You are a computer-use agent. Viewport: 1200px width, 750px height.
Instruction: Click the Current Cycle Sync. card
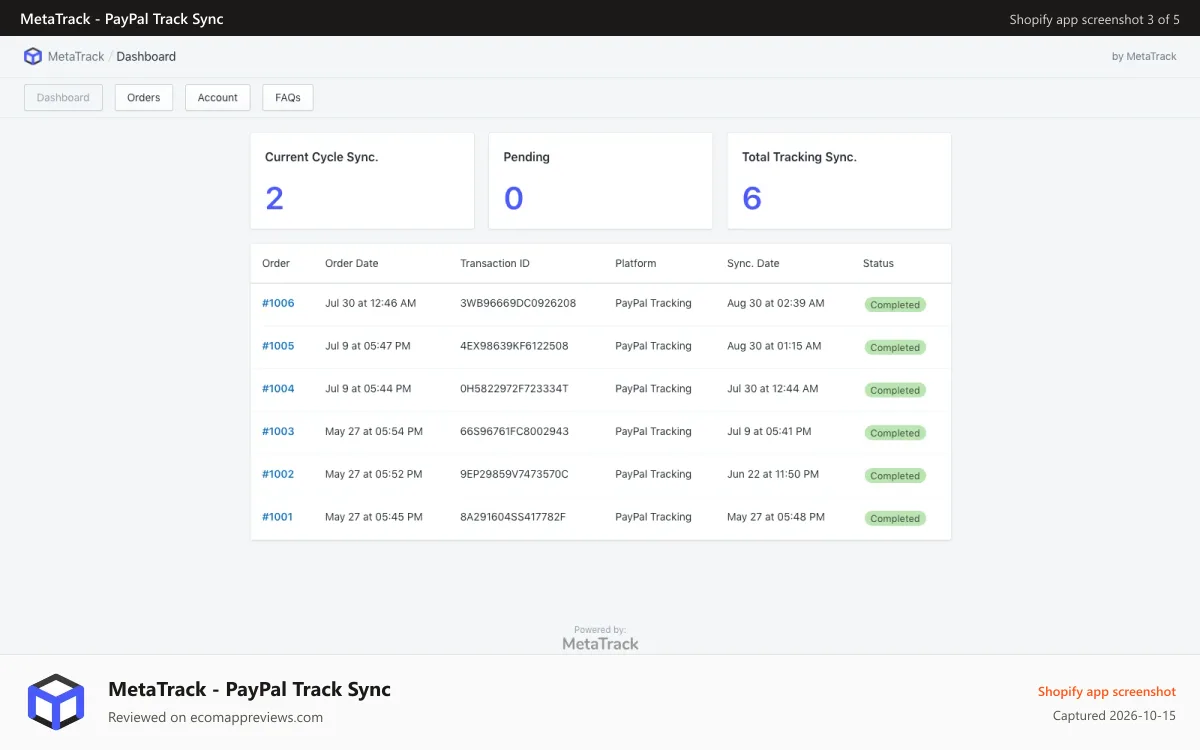point(362,181)
